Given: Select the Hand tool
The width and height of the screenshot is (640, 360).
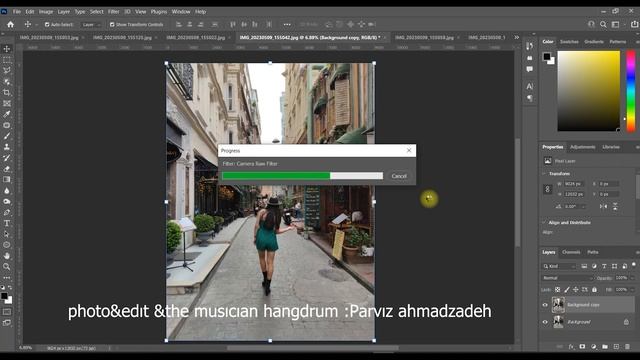Looking at the screenshot, I should click(x=7, y=256).
